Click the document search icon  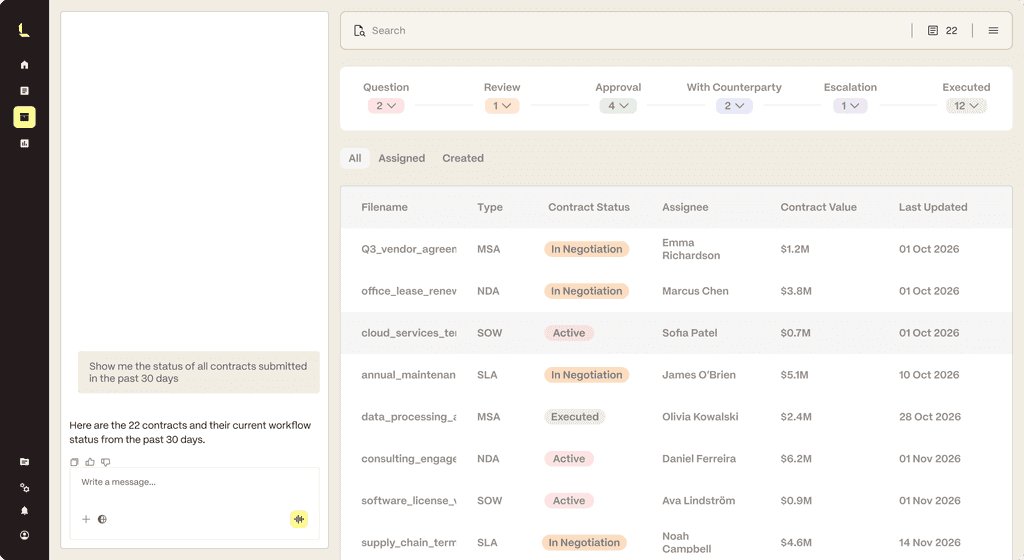359,31
